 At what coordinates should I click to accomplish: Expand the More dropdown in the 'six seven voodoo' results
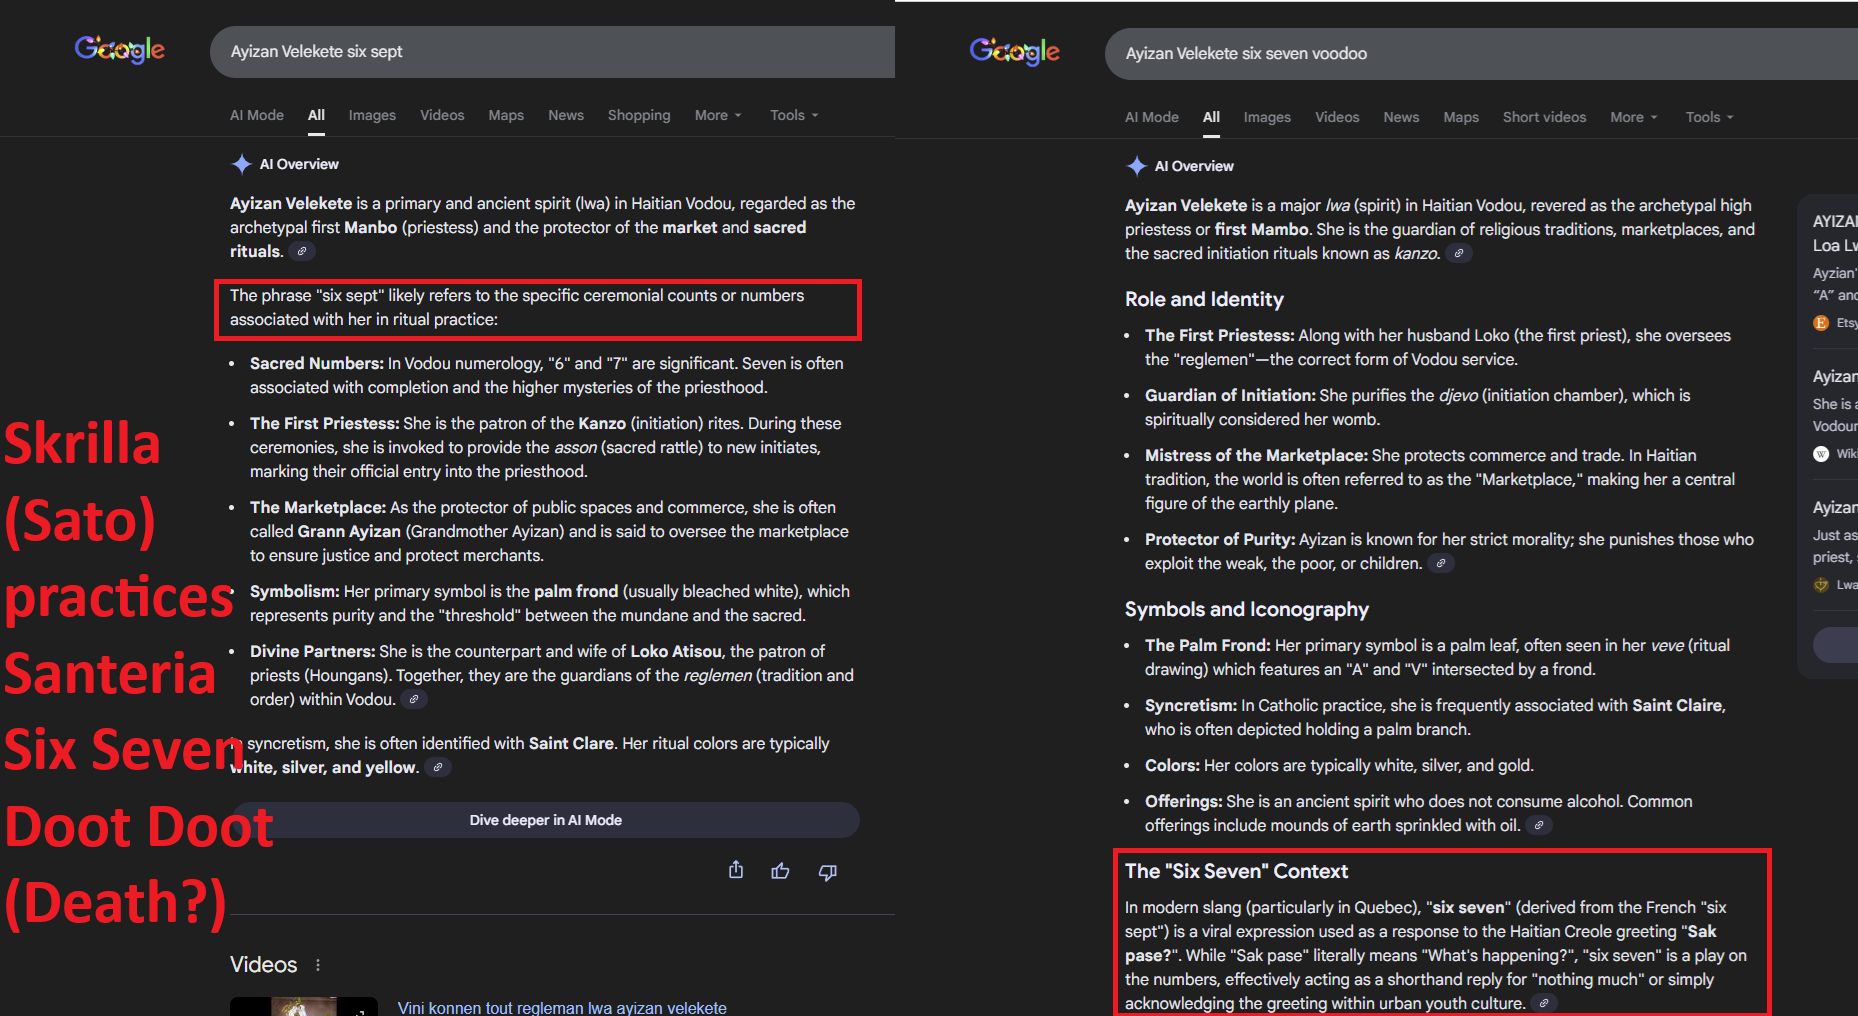tap(1633, 117)
